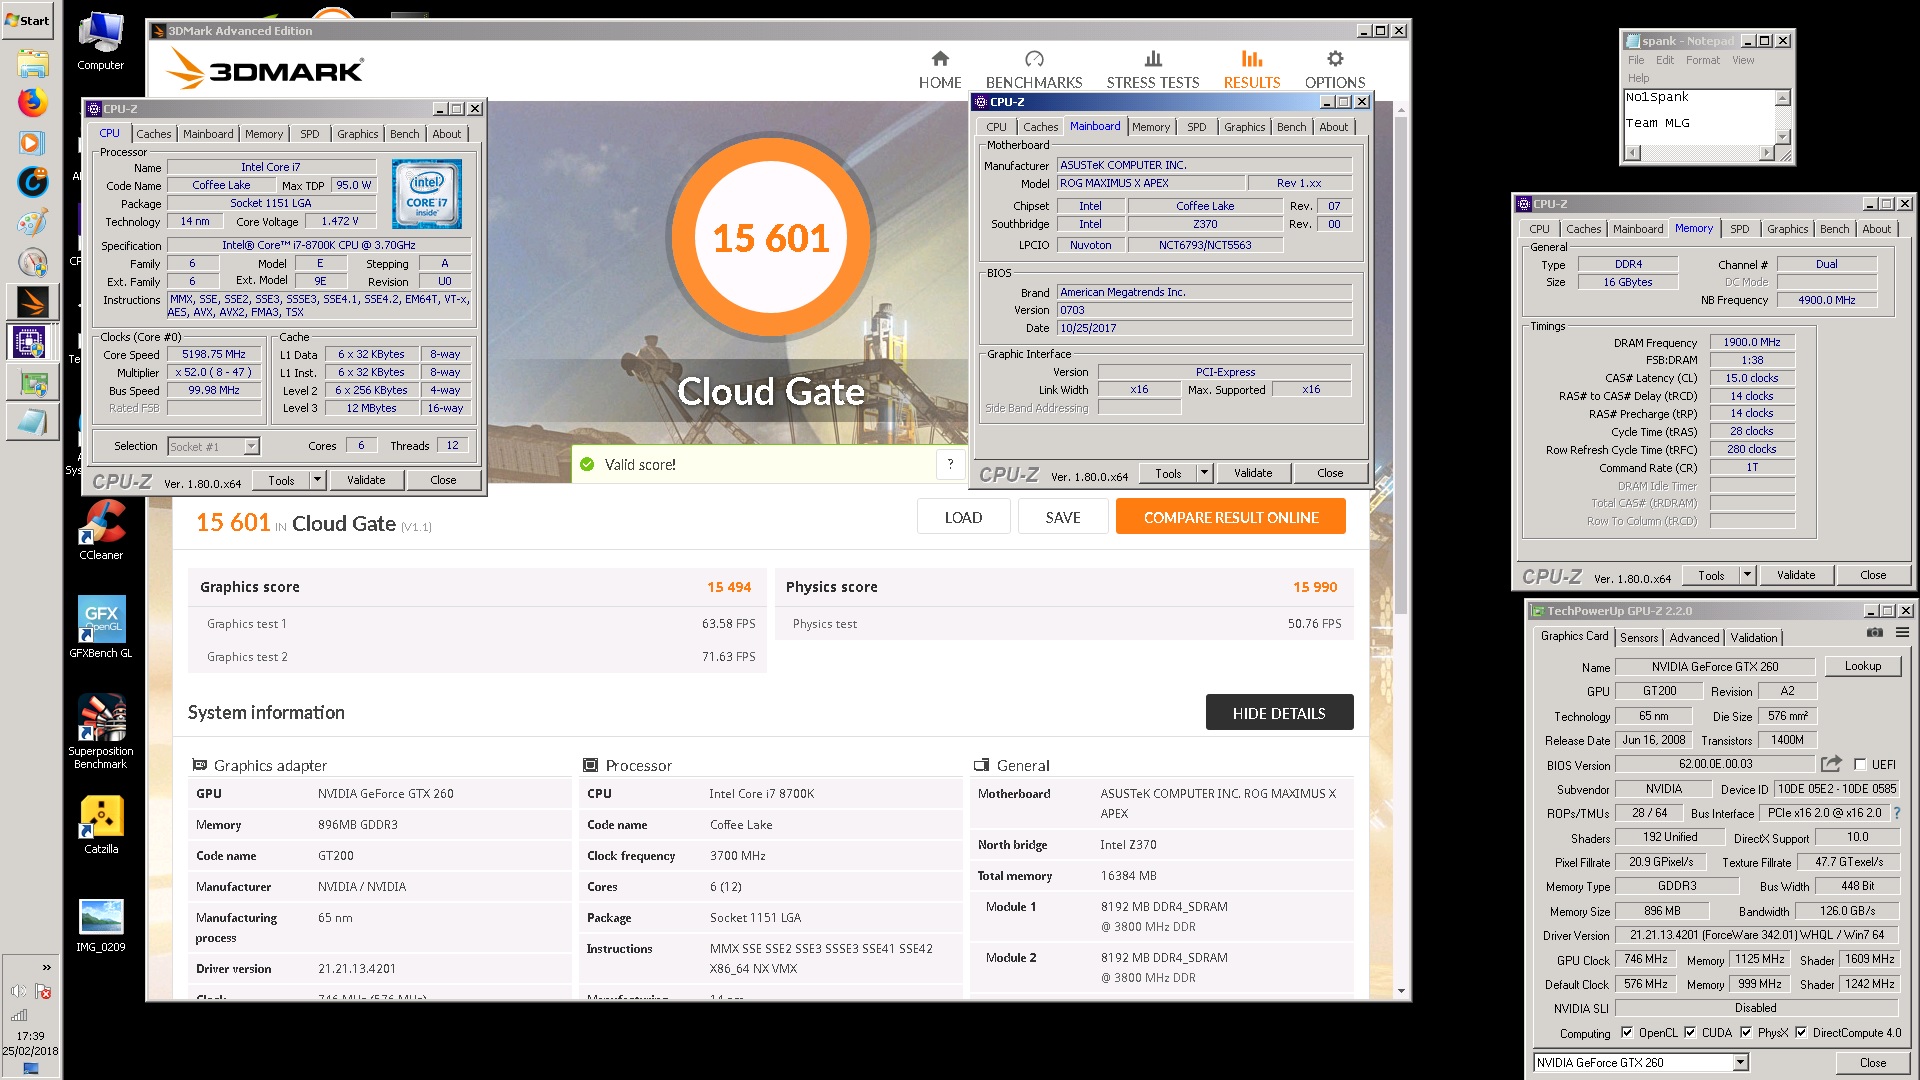The height and width of the screenshot is (1080, 1920).
Task: Select Graphics tab in Memory CPU-Z window
Action: [x=1787, y=229]
